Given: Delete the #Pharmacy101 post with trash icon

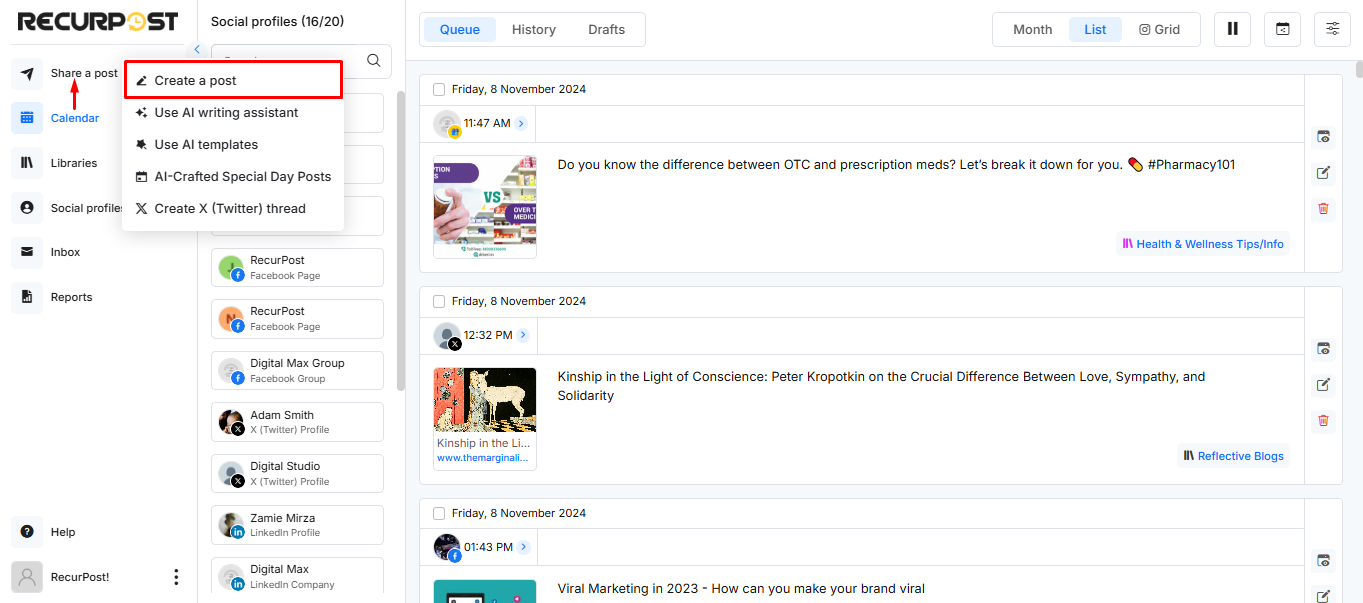Looking at the screenshot, I should pyautogui.click(x=1323, y=208).
